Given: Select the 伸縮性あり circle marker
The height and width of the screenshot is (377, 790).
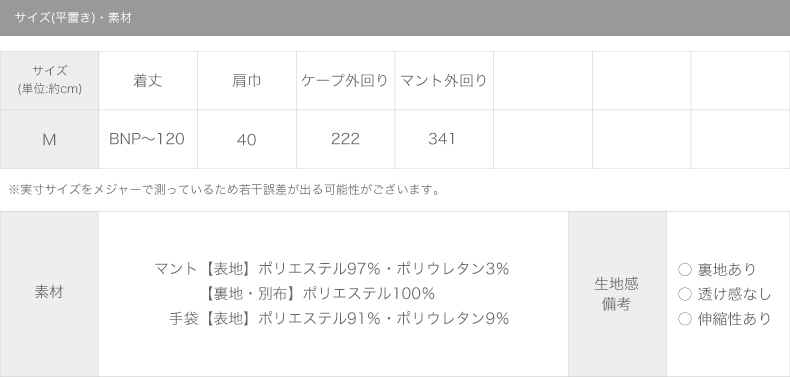Looking at the screenshot, I should coord(685,319).
